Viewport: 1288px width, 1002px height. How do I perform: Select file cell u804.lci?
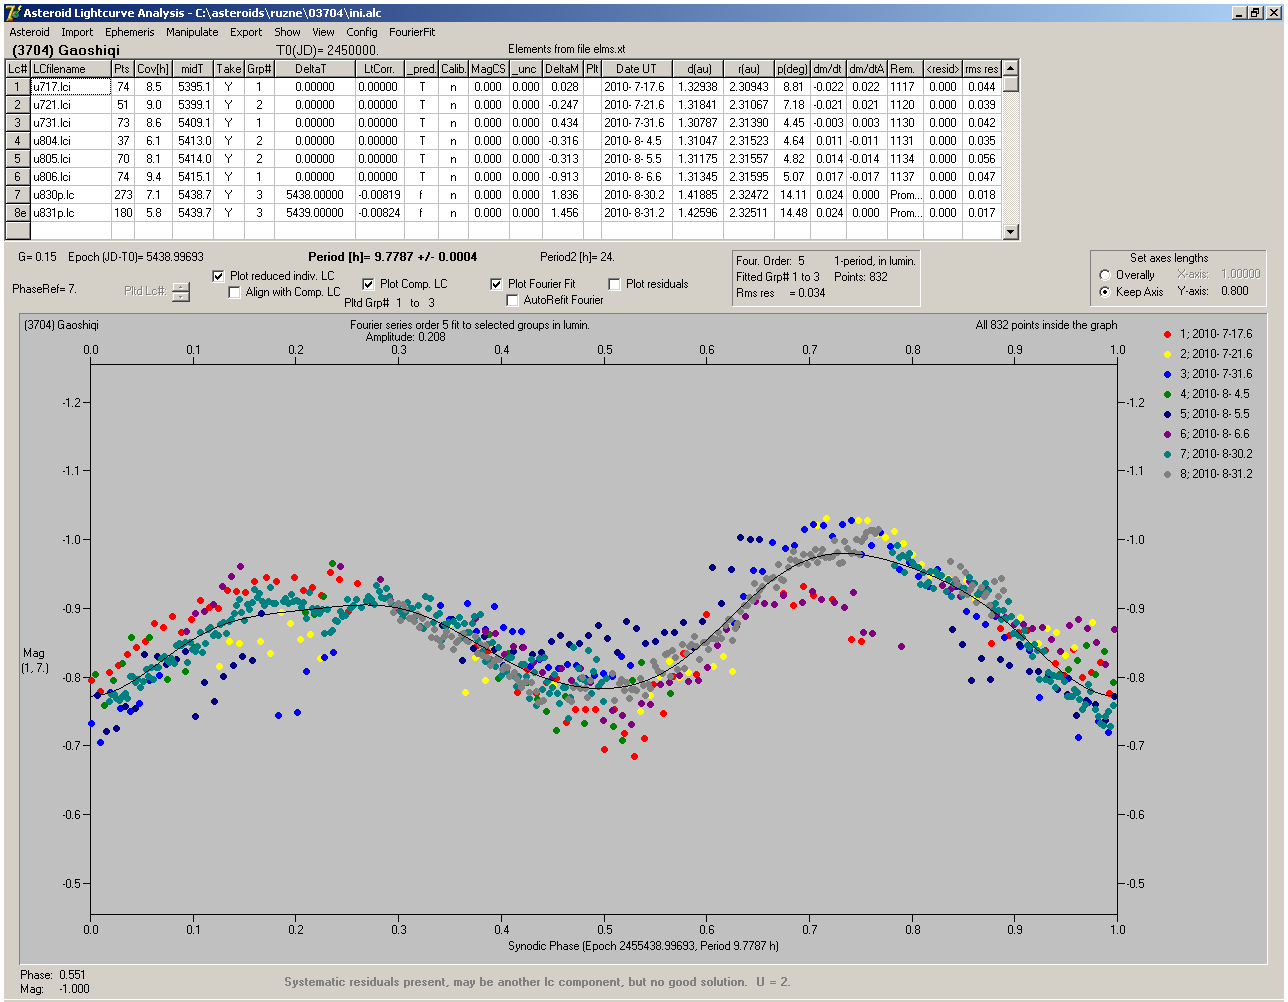tap(71, 141)
